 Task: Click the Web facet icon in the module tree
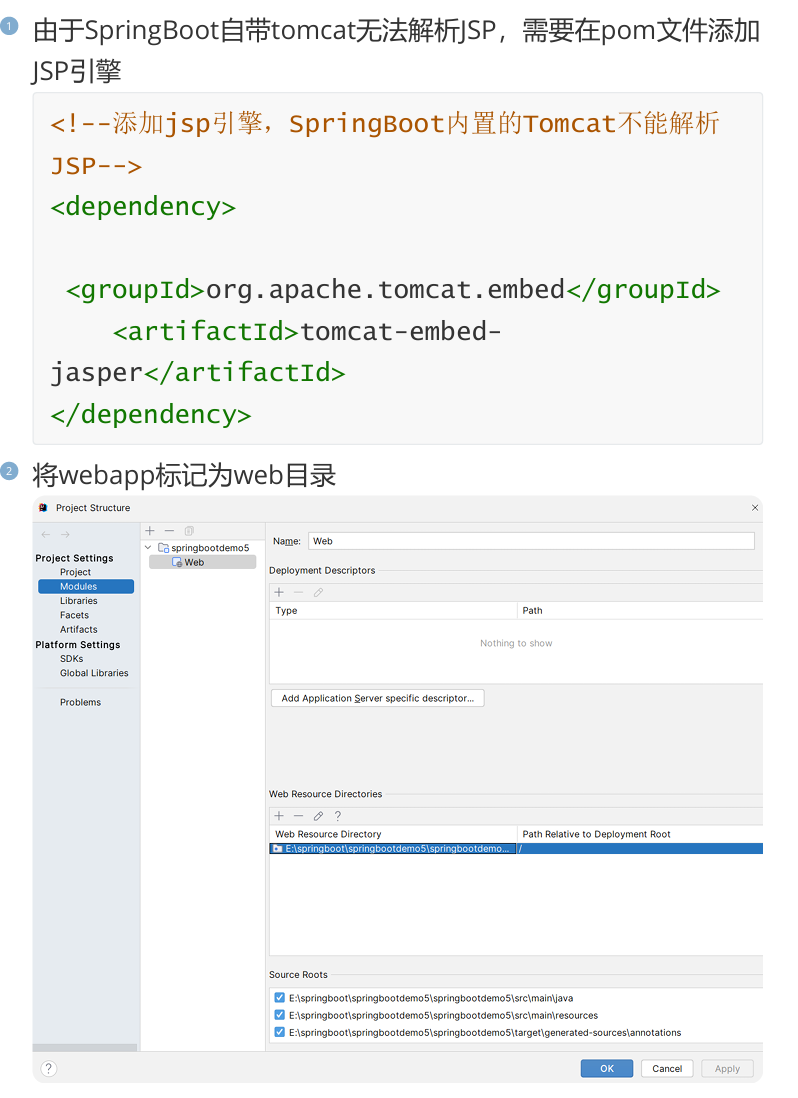pyautogui.click(x=177, y=562)
